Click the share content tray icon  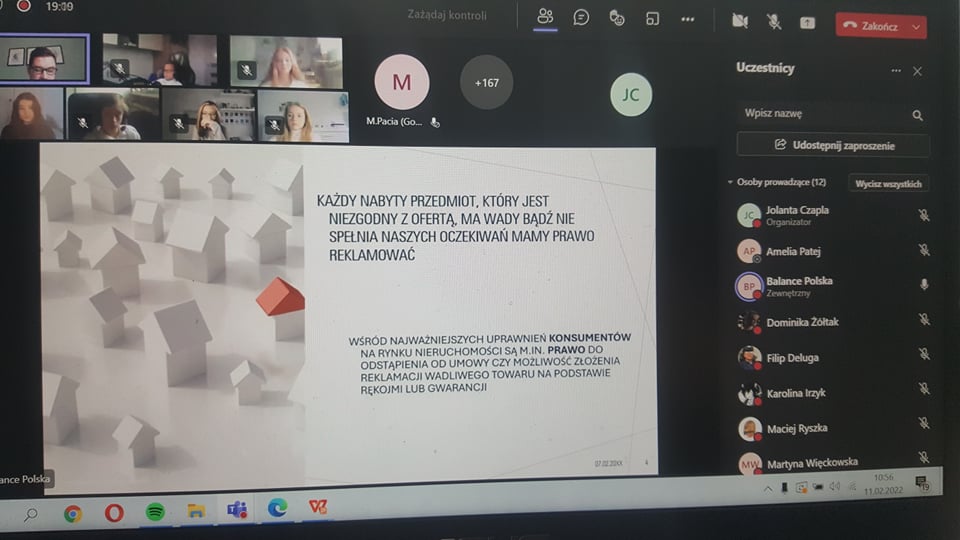807,22
